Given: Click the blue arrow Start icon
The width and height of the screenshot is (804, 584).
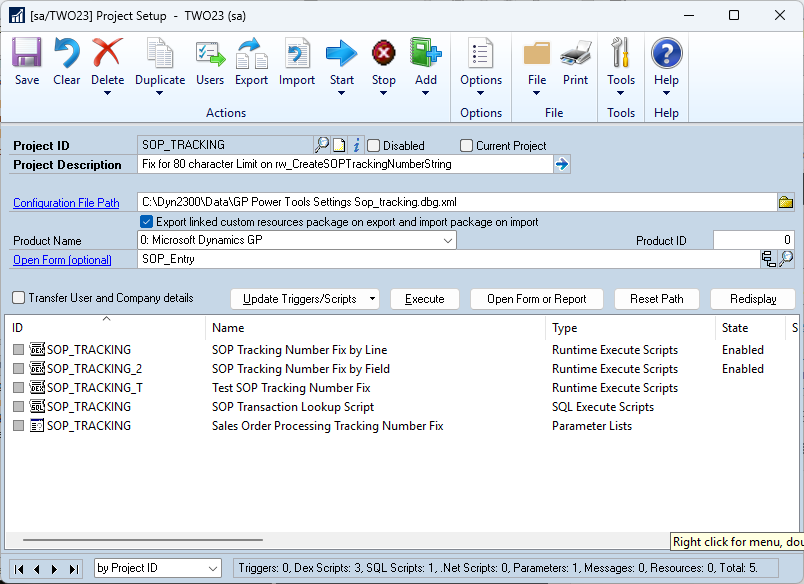Looking at the screenshot, I should 341,53.
